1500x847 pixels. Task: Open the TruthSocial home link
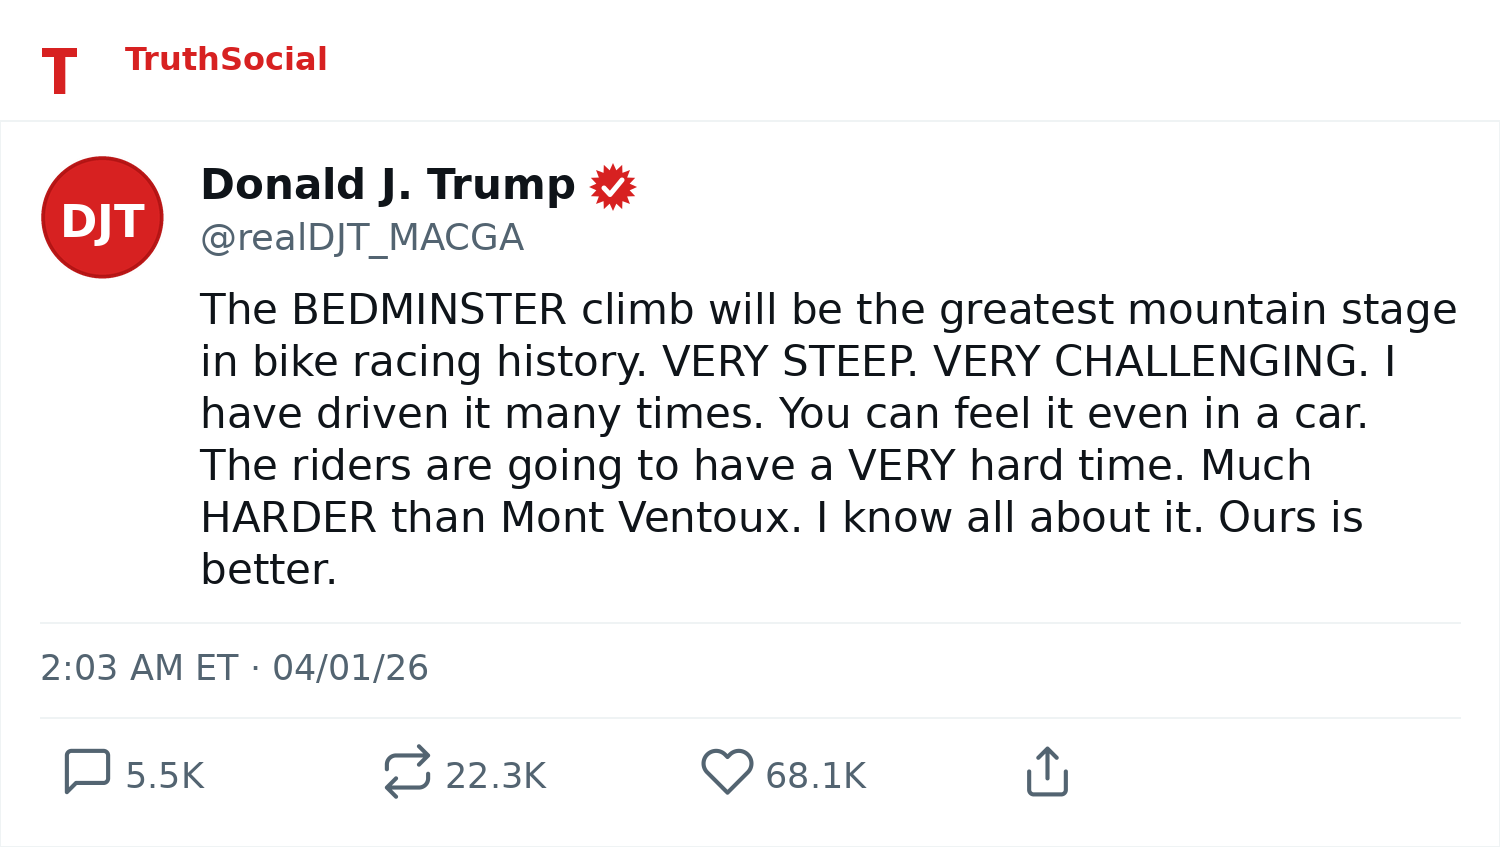(226, 60)
